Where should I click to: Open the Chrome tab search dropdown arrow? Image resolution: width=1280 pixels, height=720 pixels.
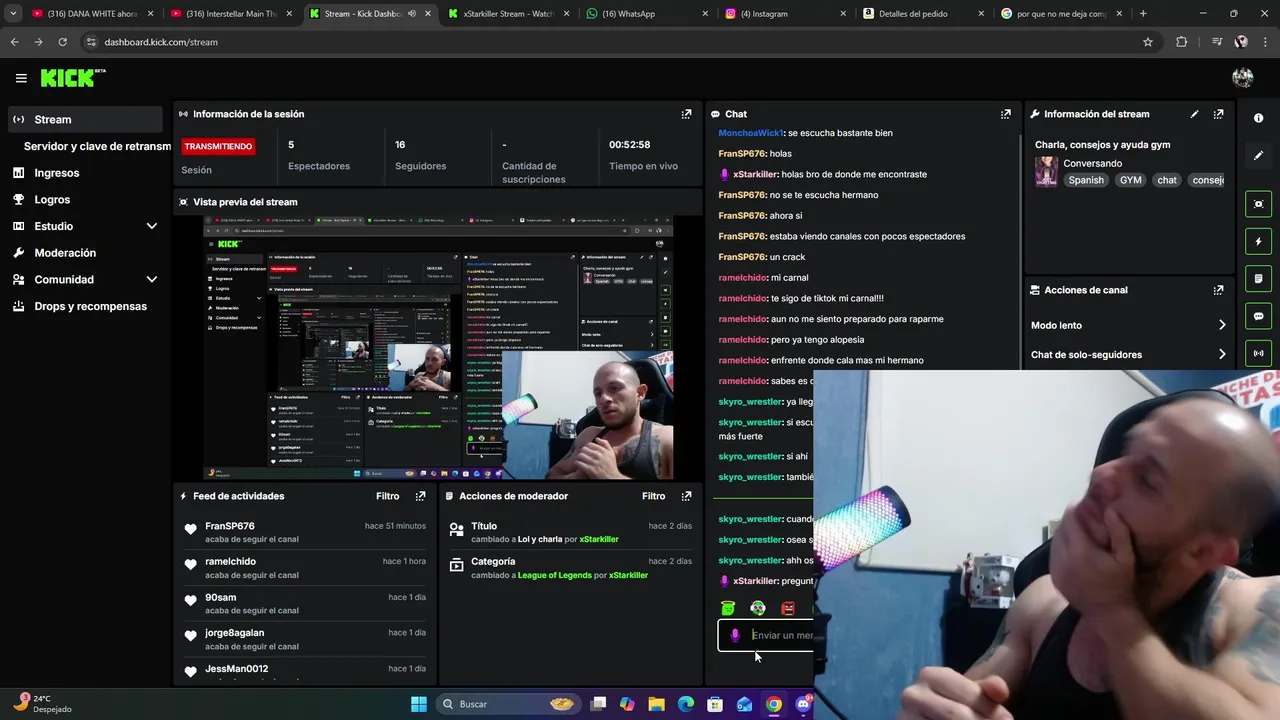point(13,14)
